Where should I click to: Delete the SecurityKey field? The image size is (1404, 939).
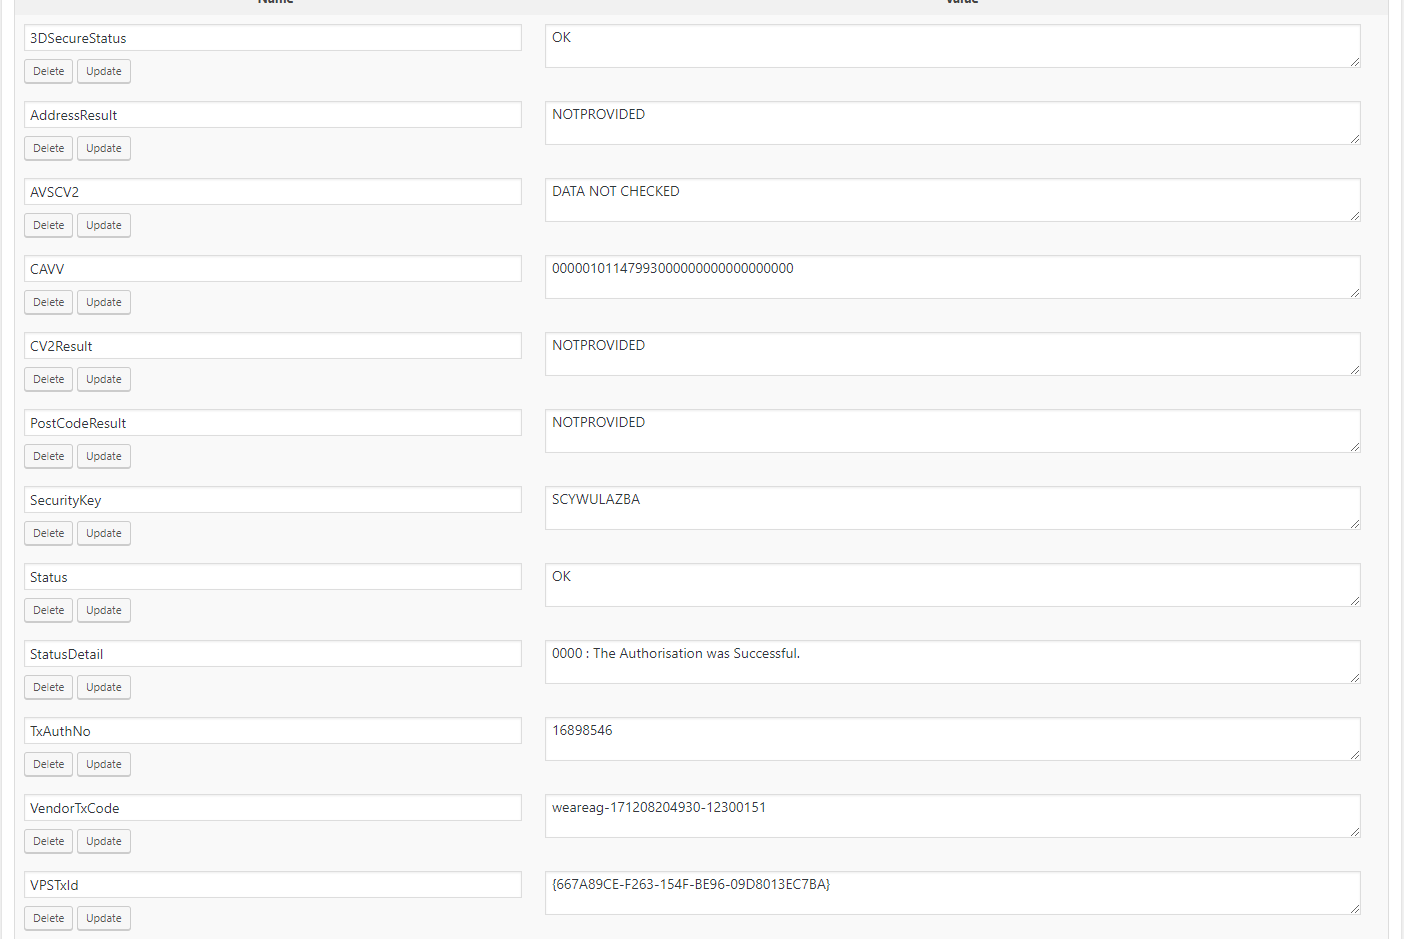point(48,533)
